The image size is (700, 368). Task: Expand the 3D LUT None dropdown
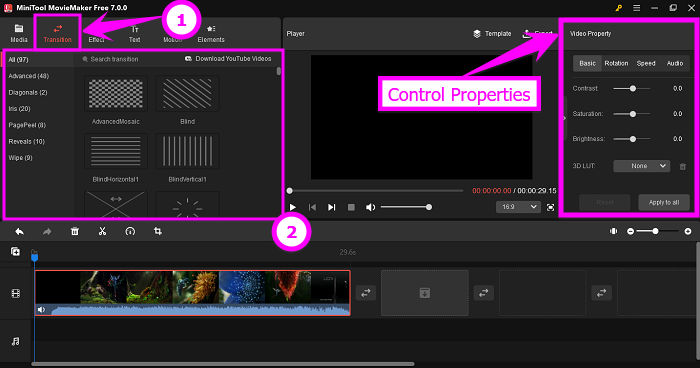(642, 166)
